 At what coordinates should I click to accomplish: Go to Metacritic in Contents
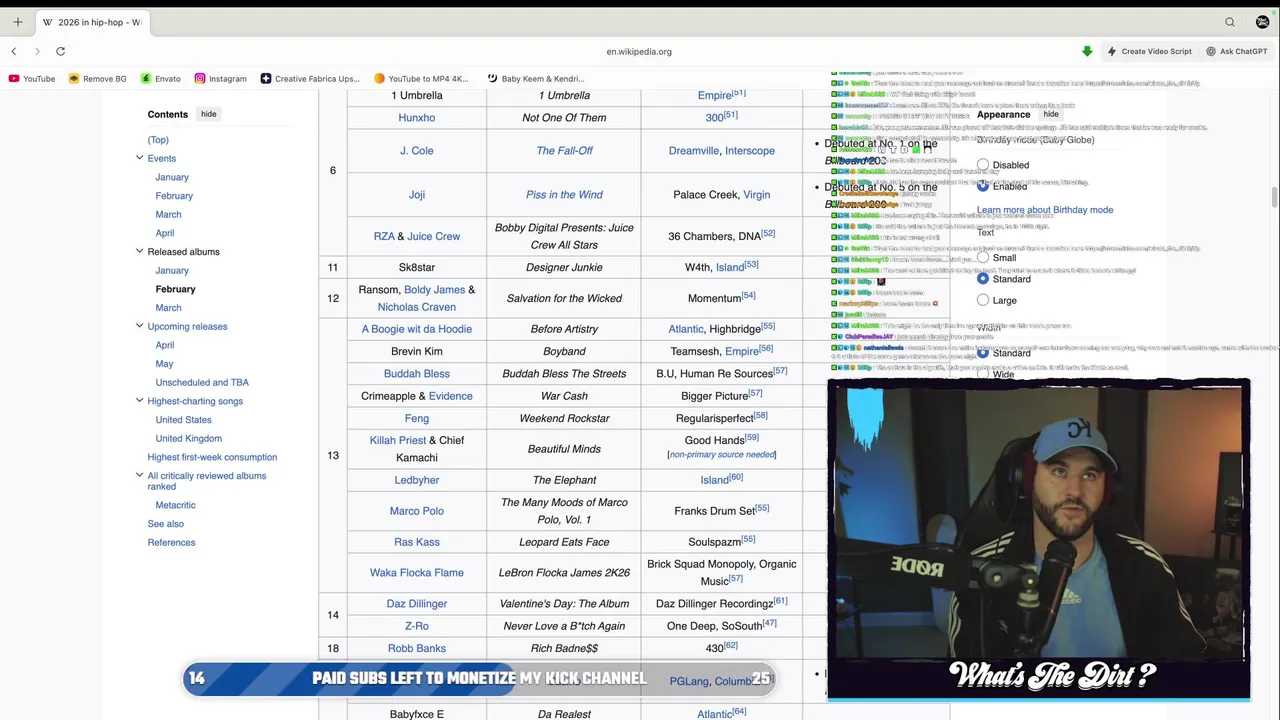click(175, 505)
